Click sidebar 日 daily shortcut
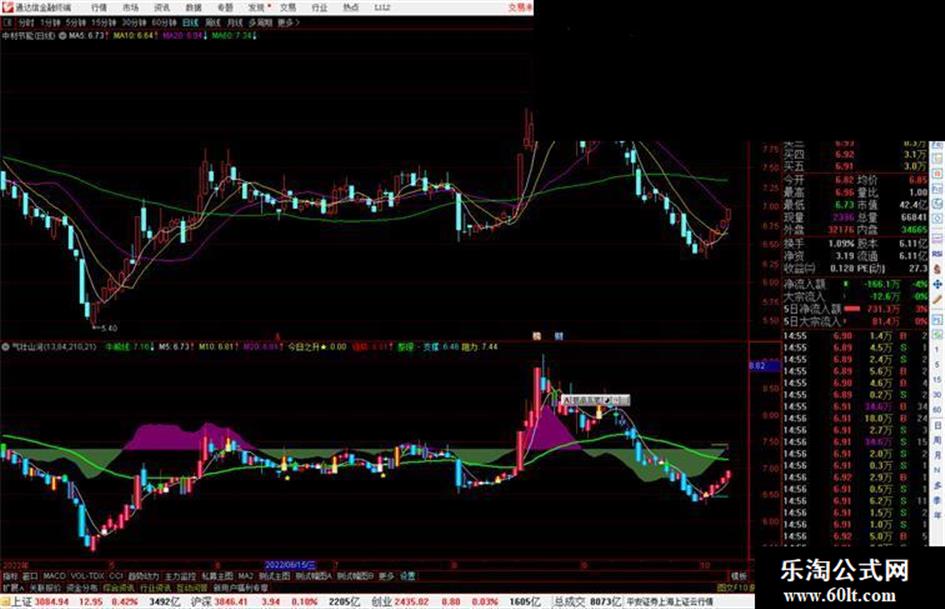945x609 pixels. (937, 426)
